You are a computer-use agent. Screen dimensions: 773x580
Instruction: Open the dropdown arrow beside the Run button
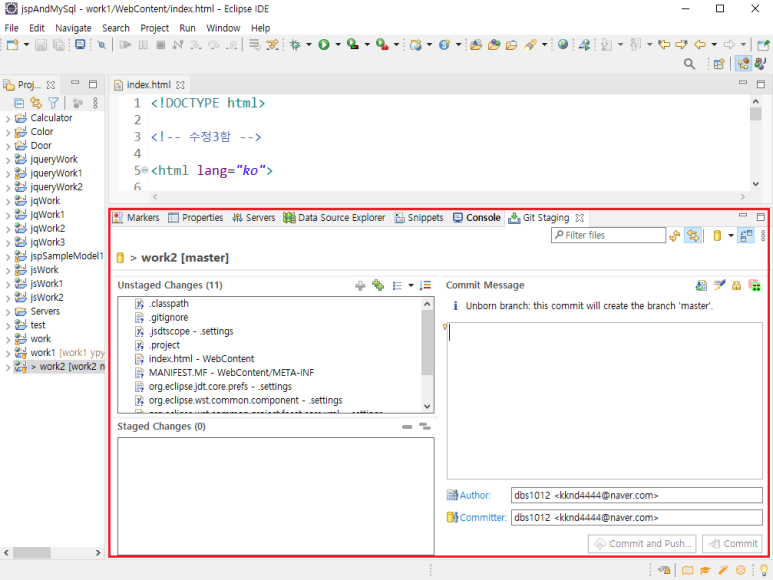[338, 45]
